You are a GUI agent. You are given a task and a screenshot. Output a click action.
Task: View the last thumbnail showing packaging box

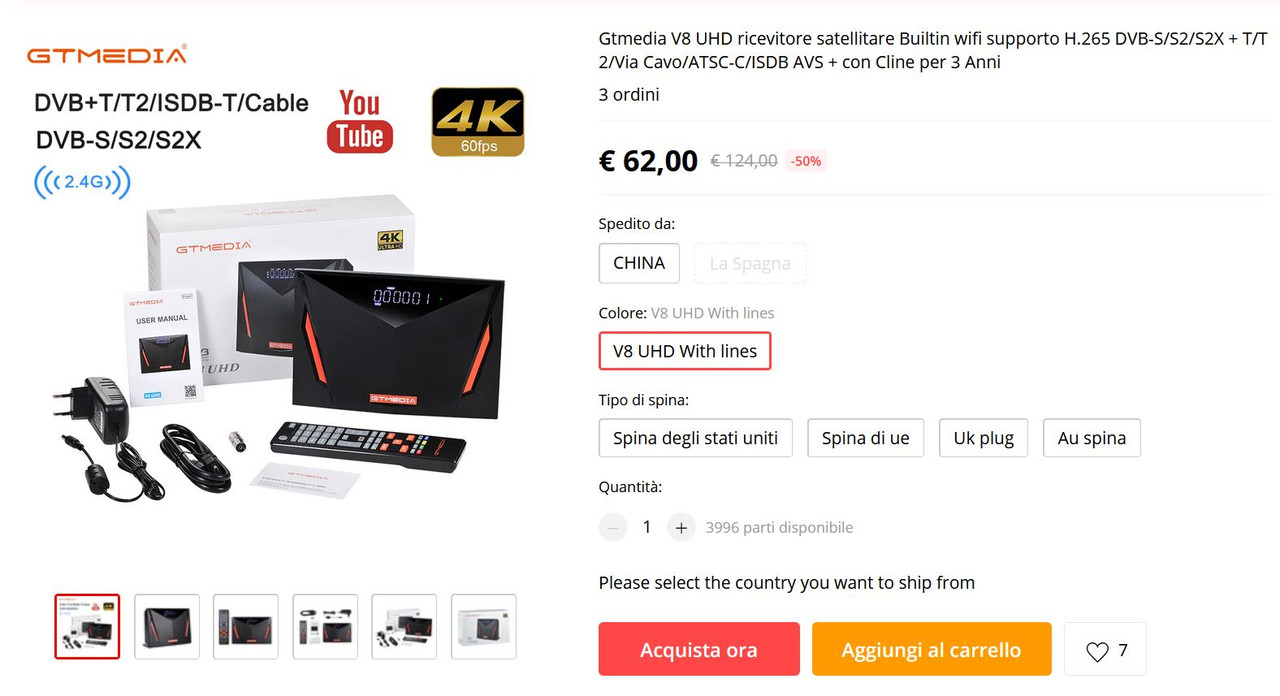484,627
